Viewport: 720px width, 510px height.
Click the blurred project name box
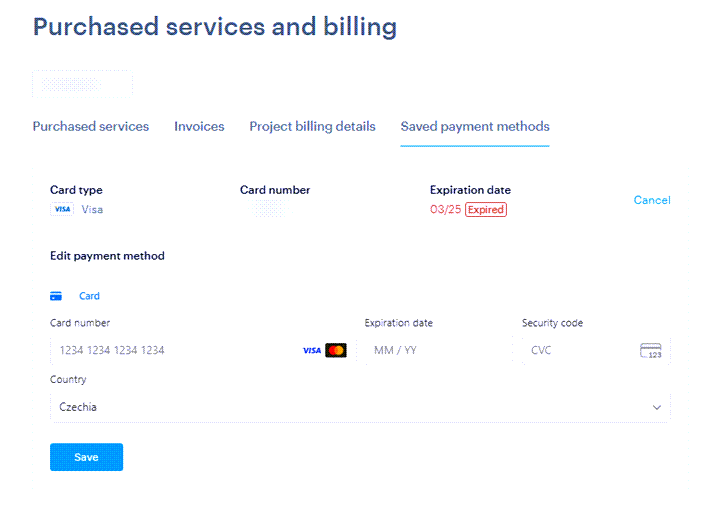83,84
